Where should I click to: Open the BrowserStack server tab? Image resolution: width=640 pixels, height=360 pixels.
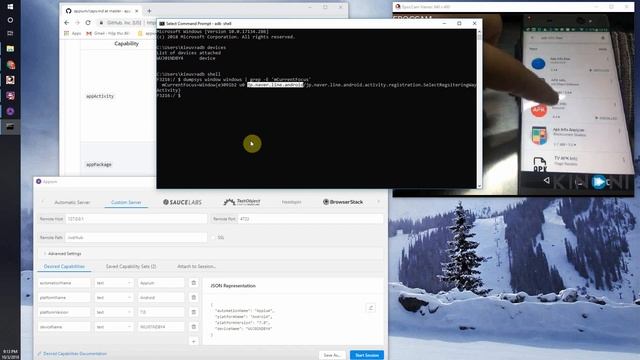343,202
